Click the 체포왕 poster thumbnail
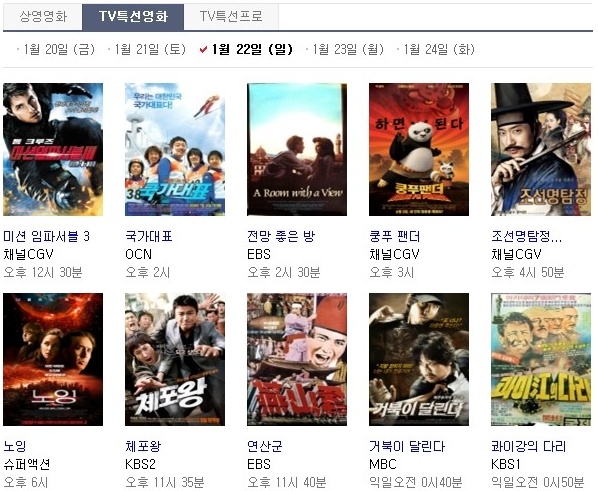Image resolution: width=598 pixels, height=491 pixels. 175,359
